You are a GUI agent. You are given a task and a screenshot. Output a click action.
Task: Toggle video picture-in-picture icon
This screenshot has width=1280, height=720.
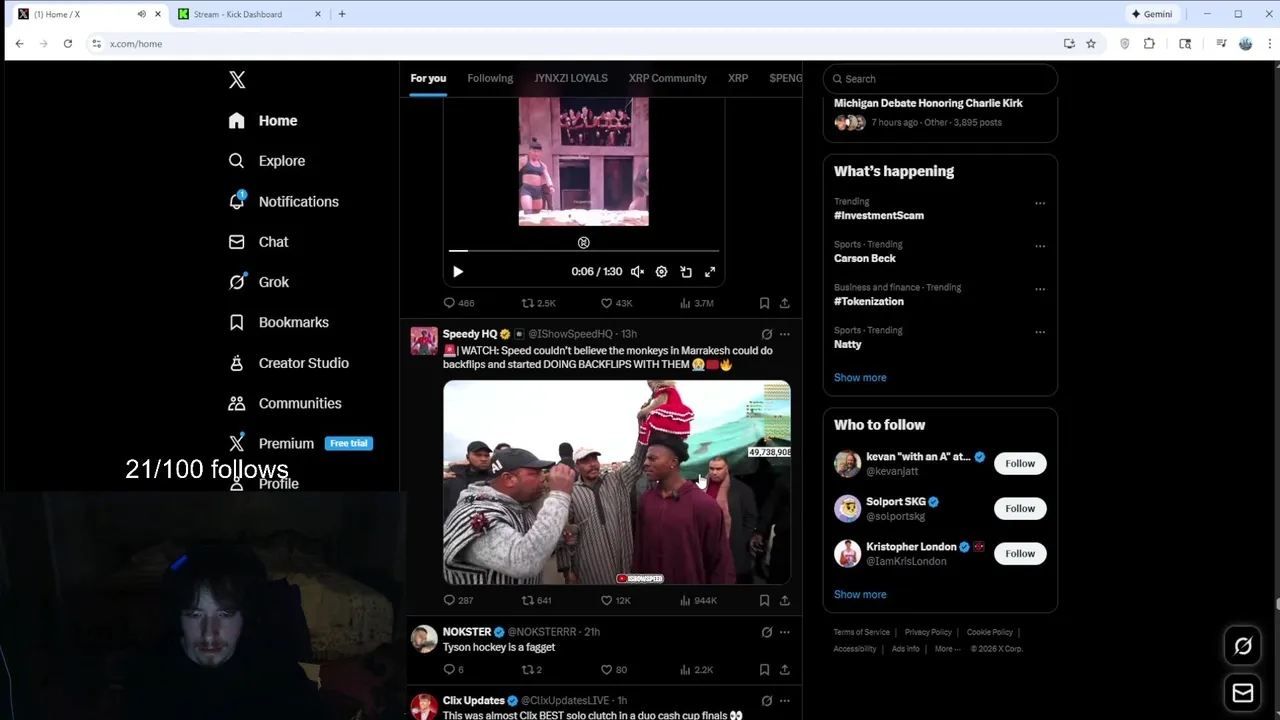pos(686,272)
